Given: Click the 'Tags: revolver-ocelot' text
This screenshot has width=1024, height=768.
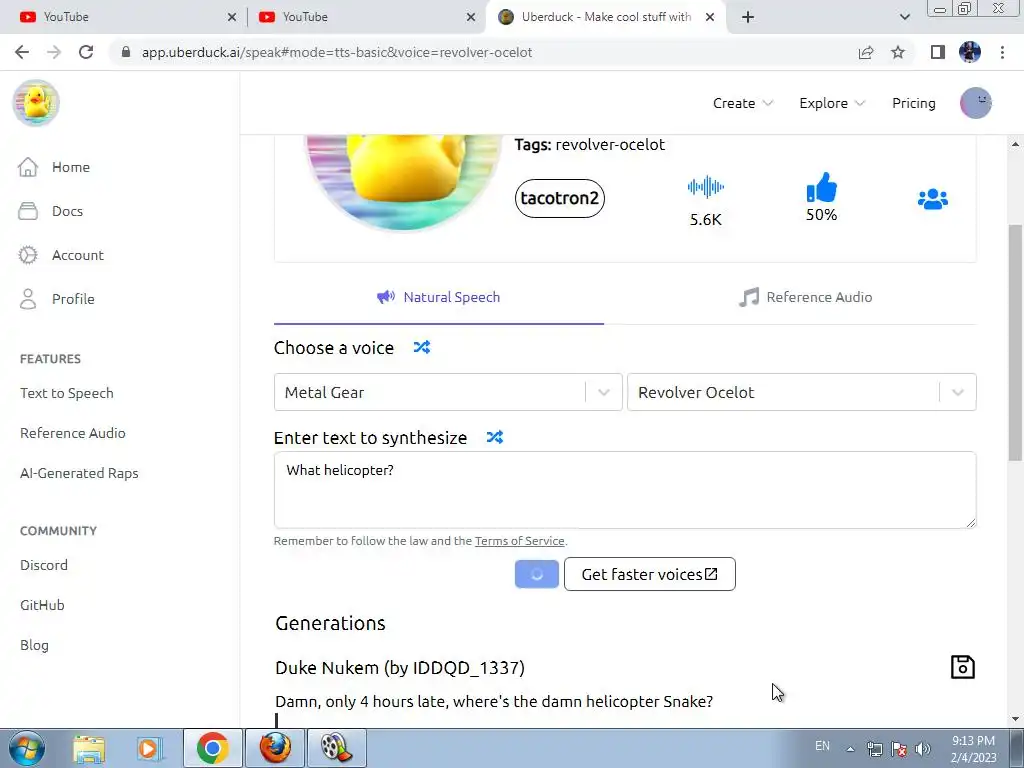Looking at the screenshot, I should 589,144.
